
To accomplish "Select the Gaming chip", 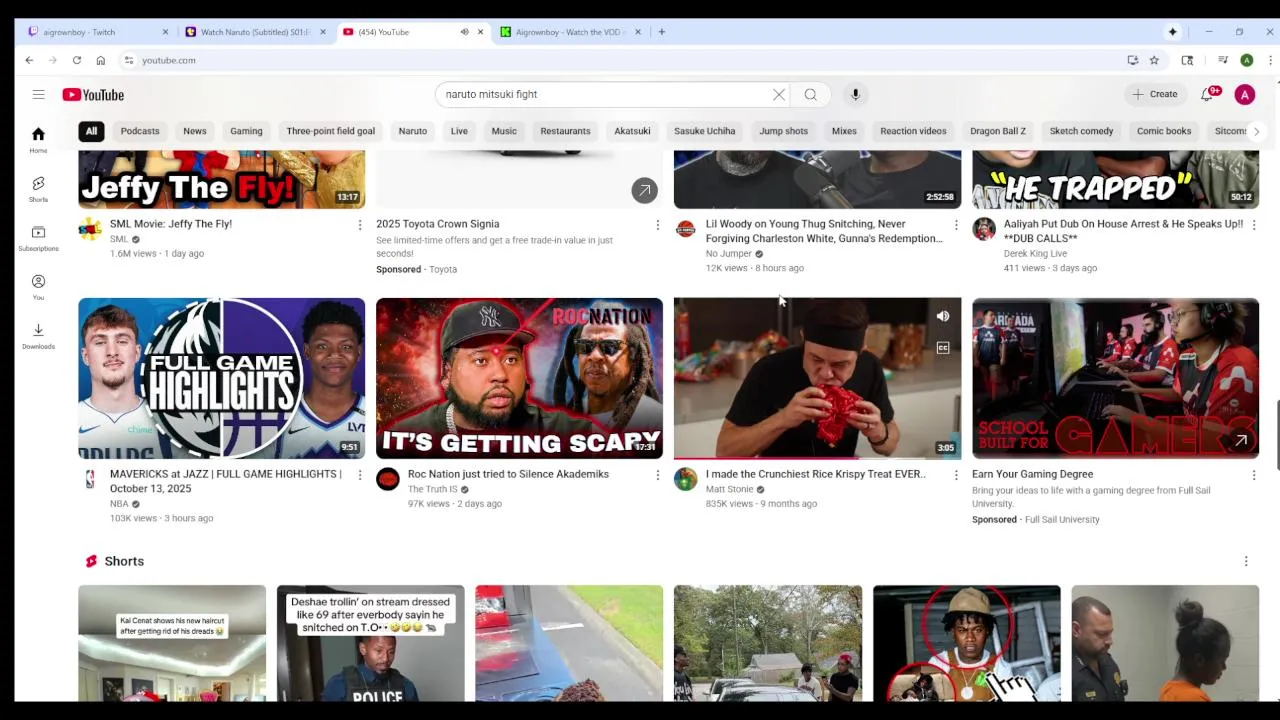I will 246,131.
